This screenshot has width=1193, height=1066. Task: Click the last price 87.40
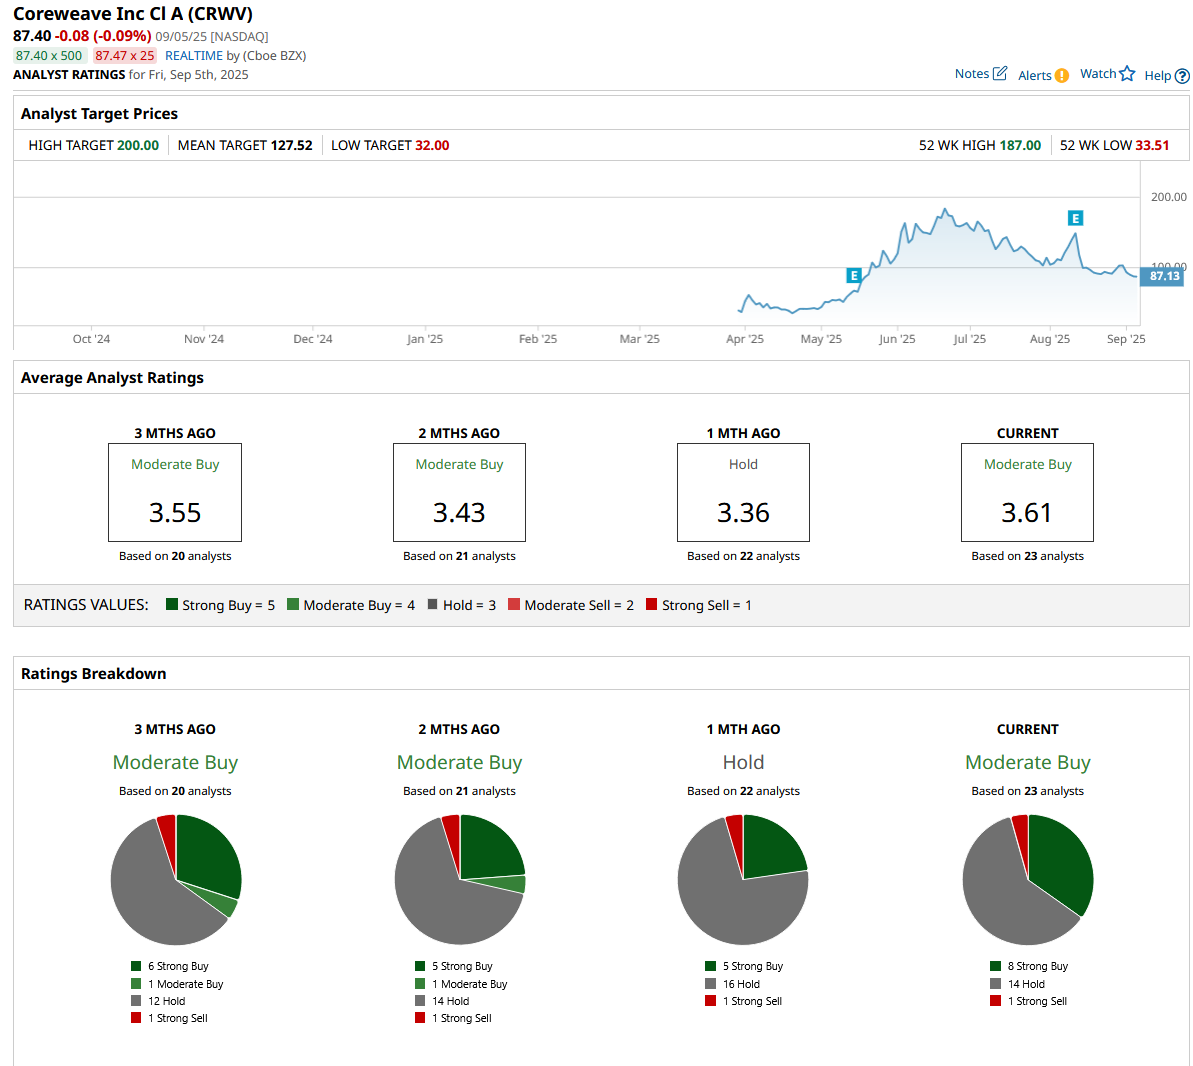tap(32, 36)
